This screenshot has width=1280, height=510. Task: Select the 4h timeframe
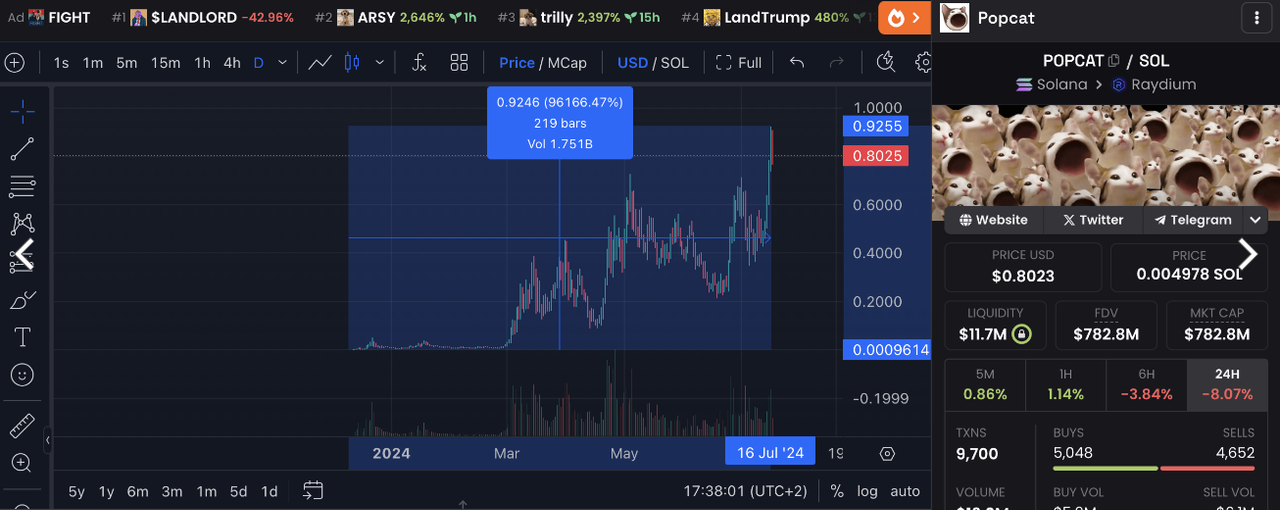point(232,63)
